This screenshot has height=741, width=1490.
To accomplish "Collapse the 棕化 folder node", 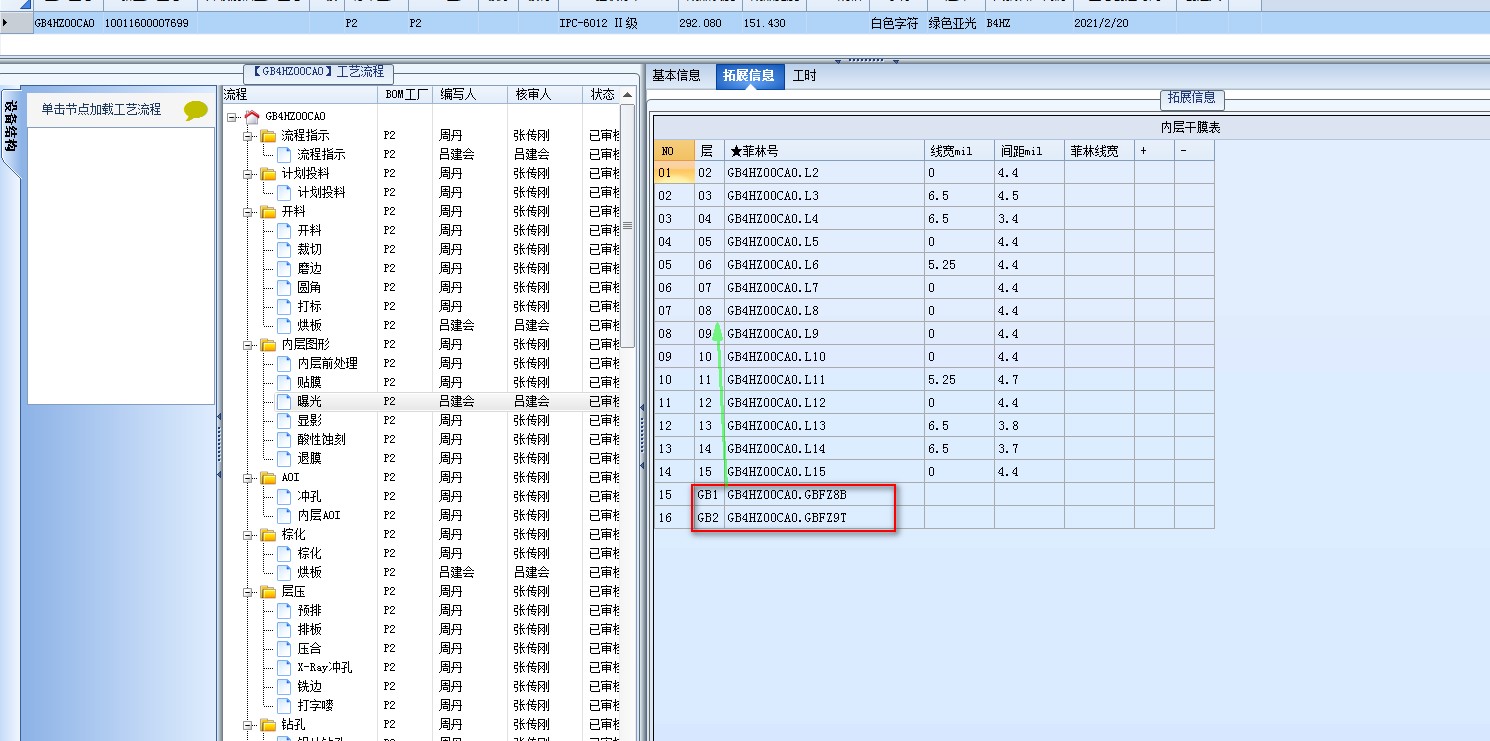I will 248,535.
